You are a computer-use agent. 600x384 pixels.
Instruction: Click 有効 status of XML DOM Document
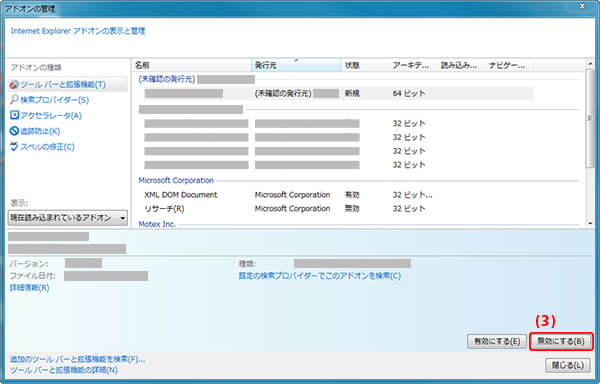[x=352, y=195]
